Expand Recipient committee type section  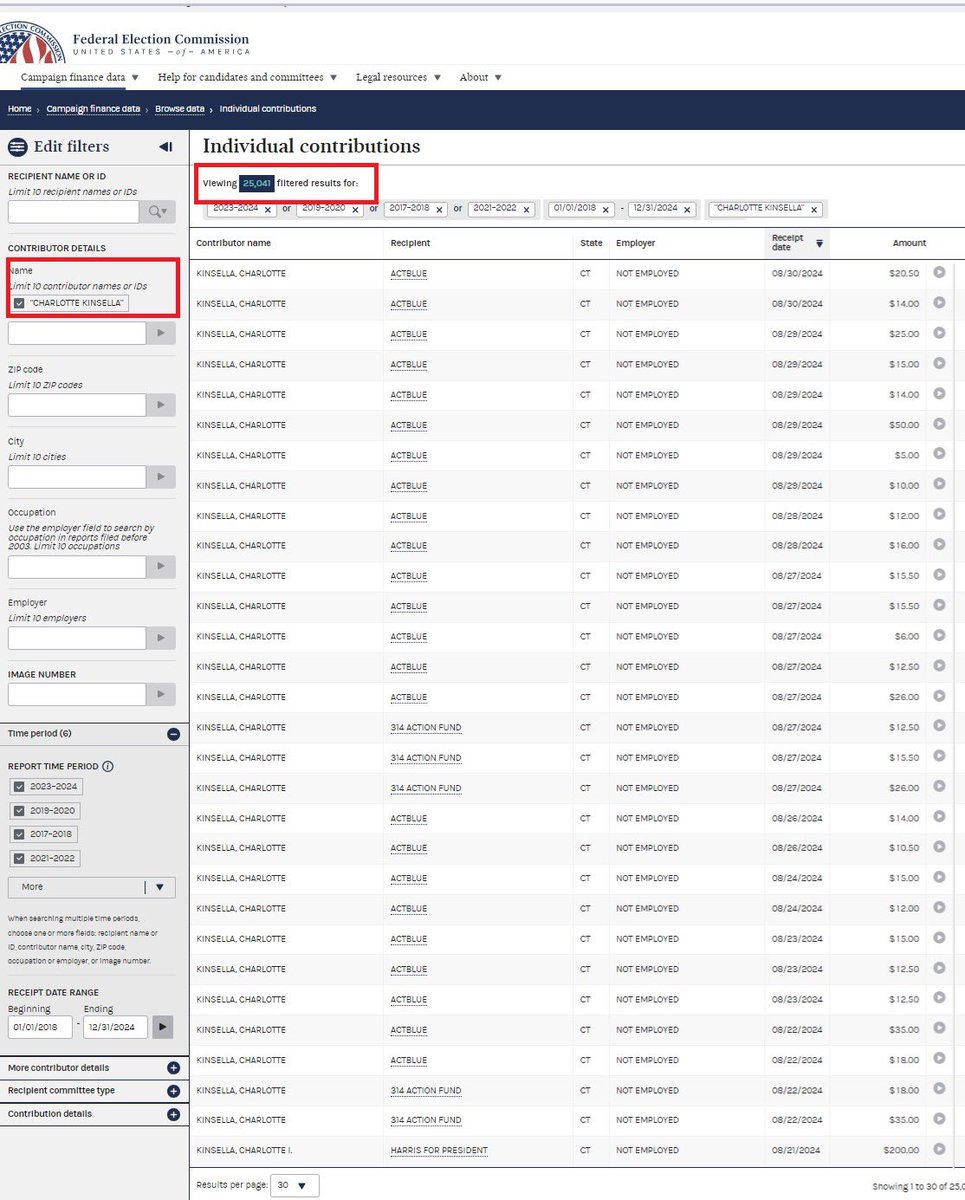173,1091
